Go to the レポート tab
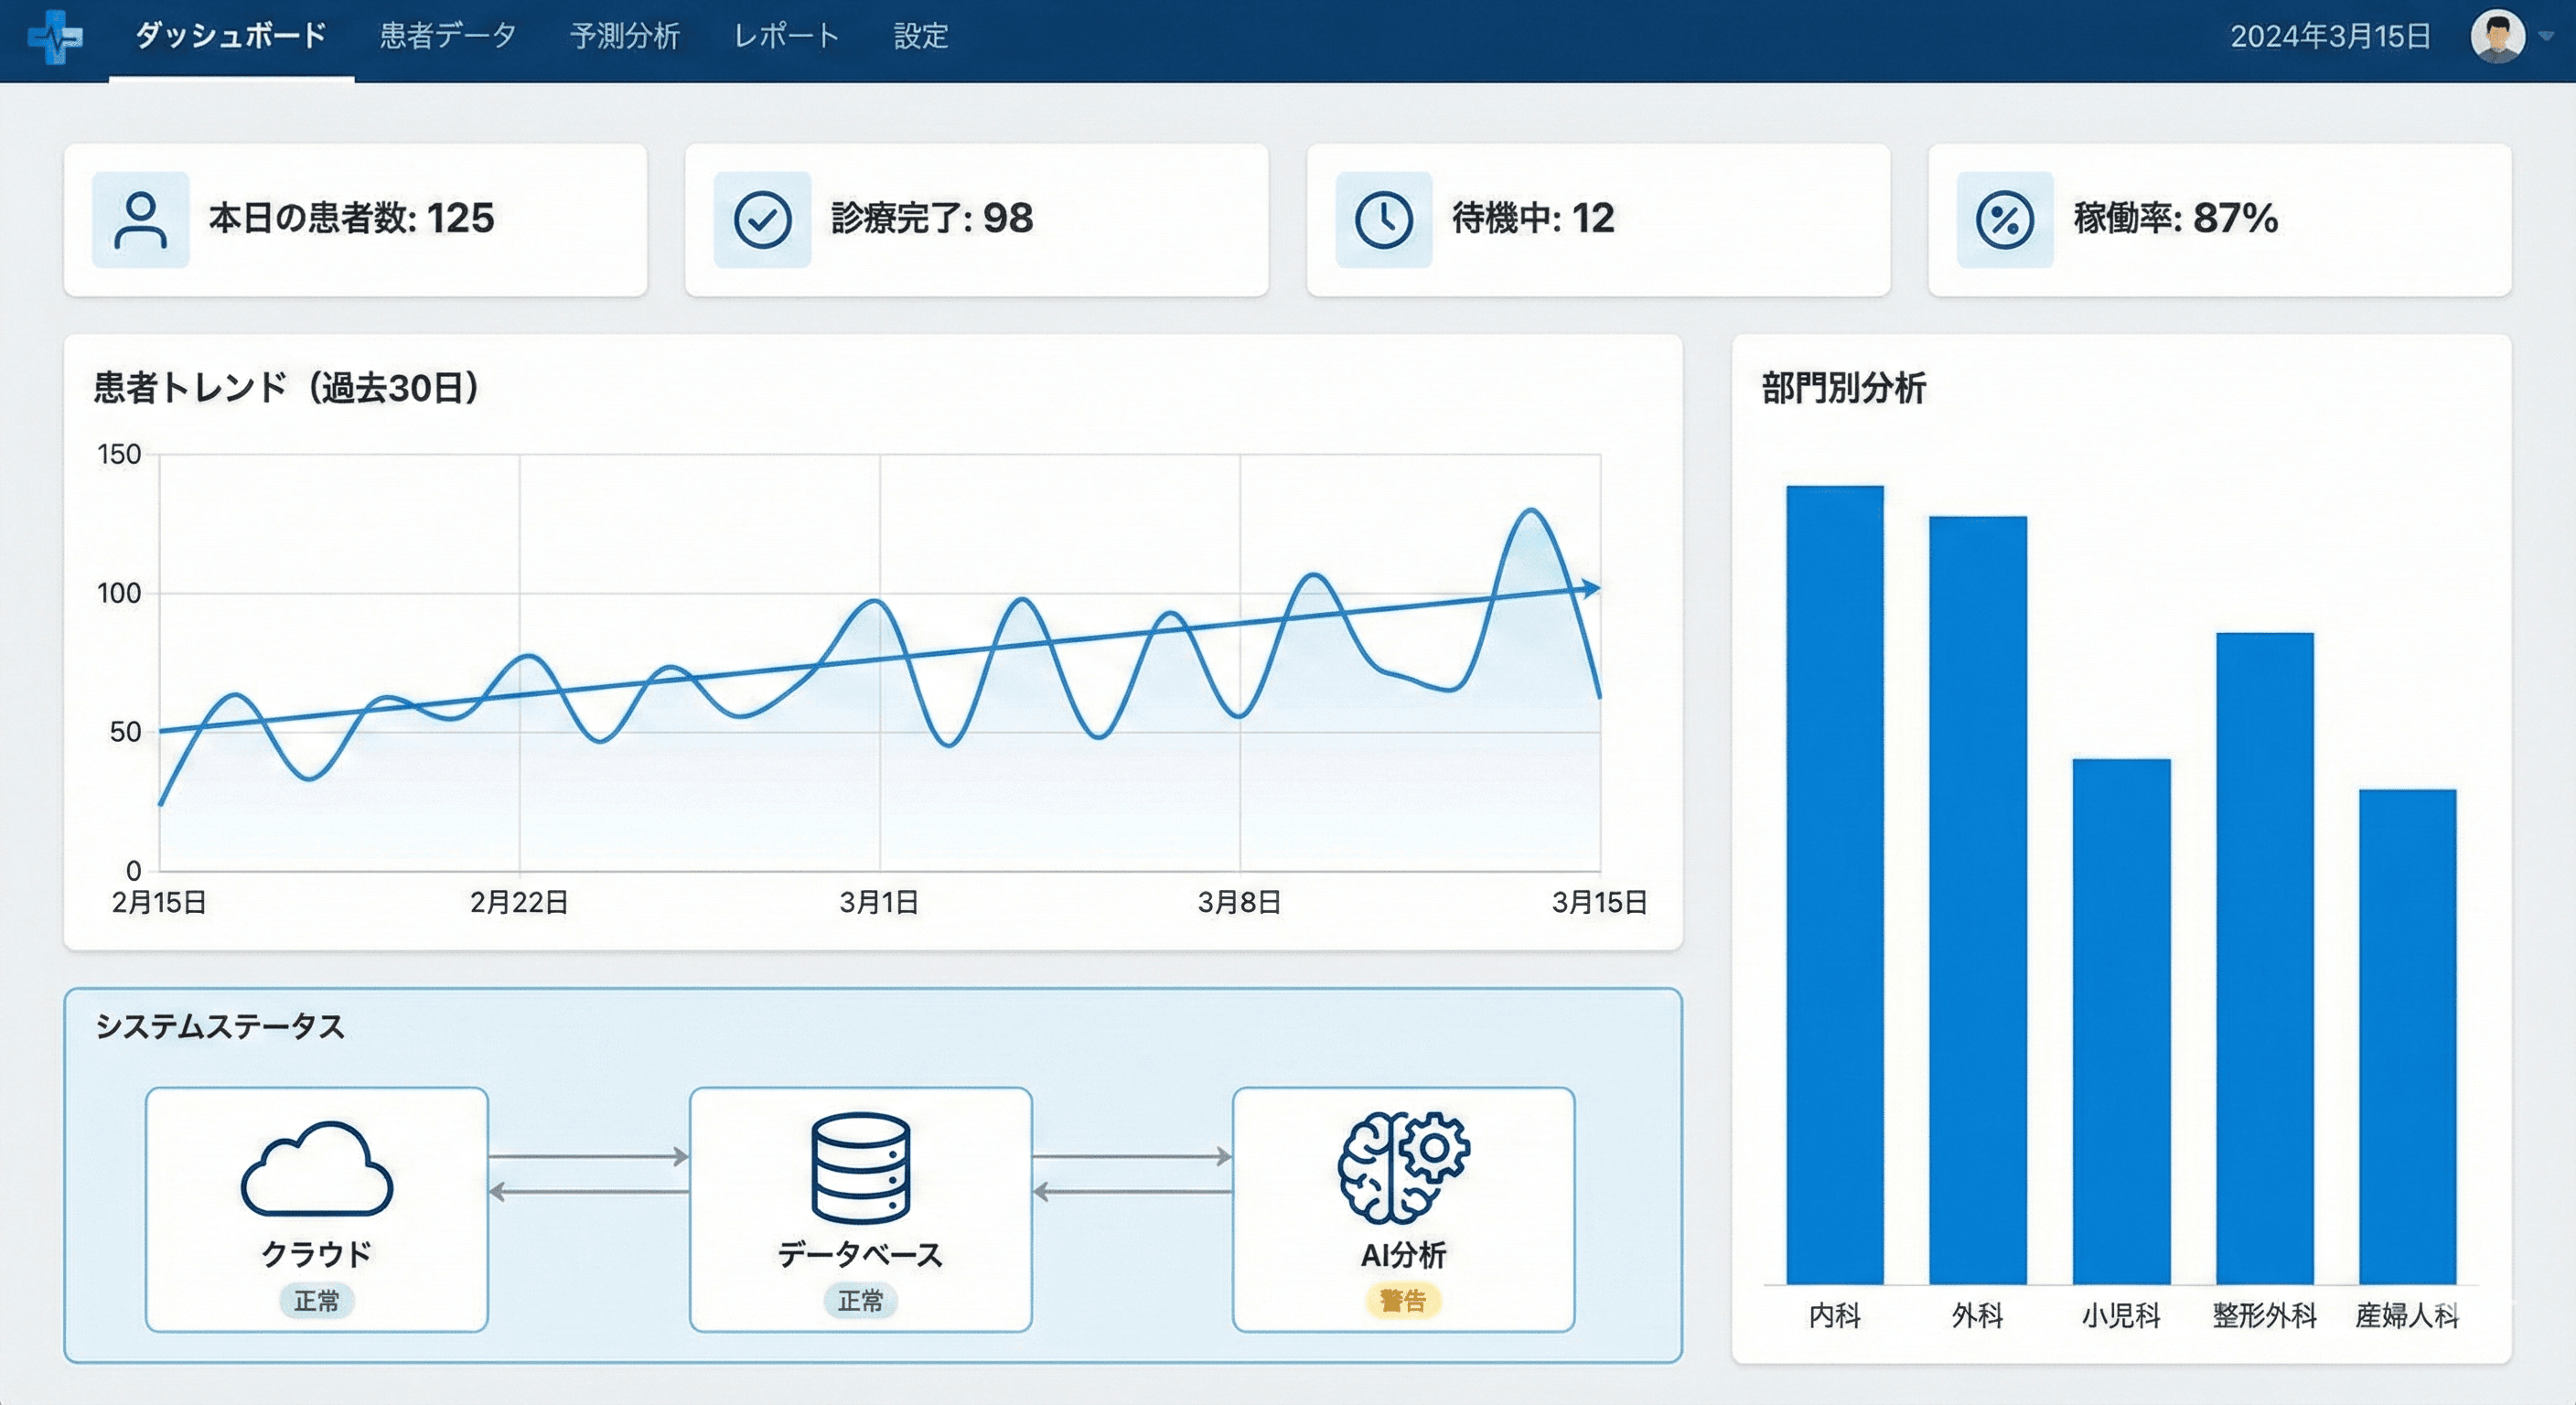This screenshot has width=2576, height=1405. pyautogui.click(x=786, y=37)
